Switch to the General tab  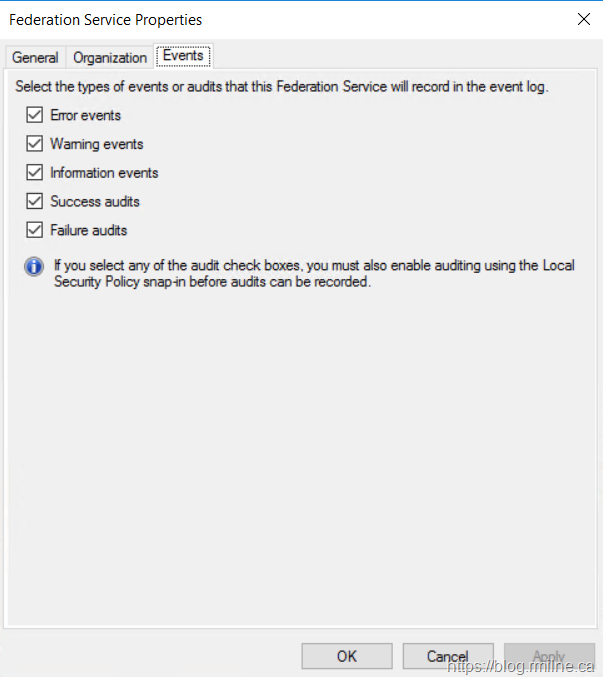tap(35, 58)
